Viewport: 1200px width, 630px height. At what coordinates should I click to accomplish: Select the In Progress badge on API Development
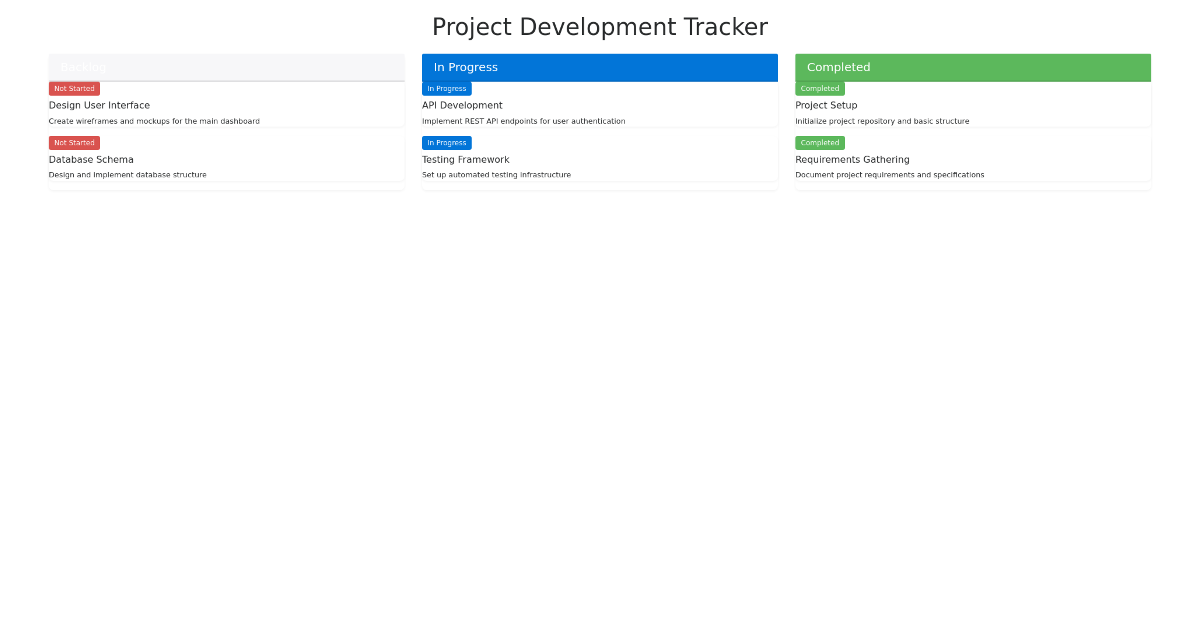[446, 88]
